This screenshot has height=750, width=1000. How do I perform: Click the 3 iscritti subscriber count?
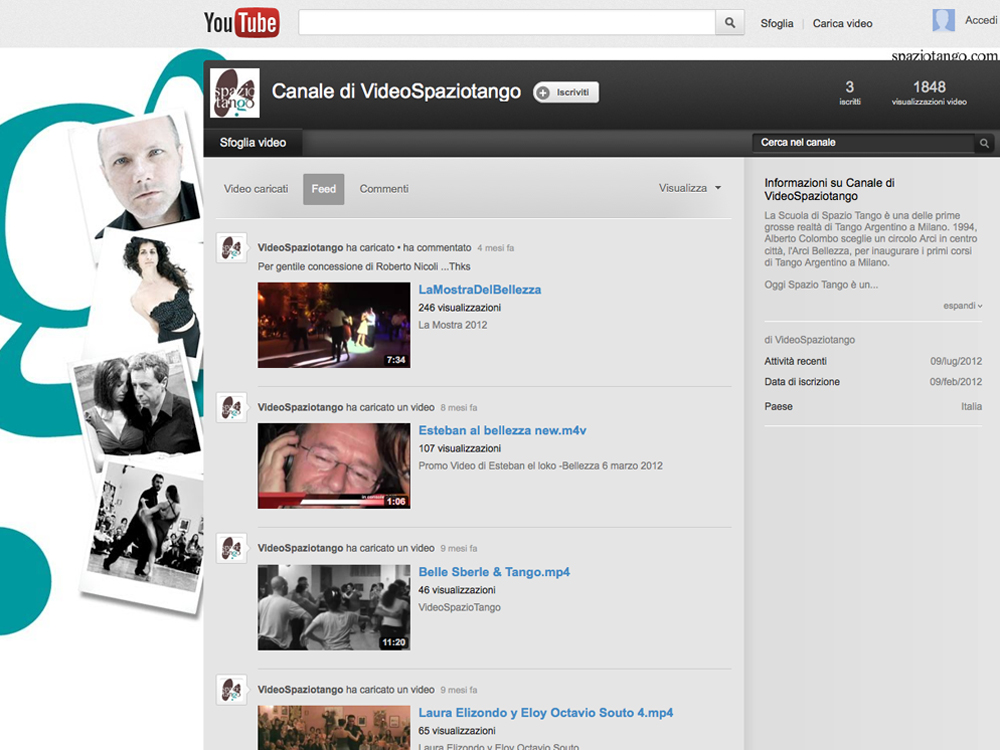coord(849,92)
